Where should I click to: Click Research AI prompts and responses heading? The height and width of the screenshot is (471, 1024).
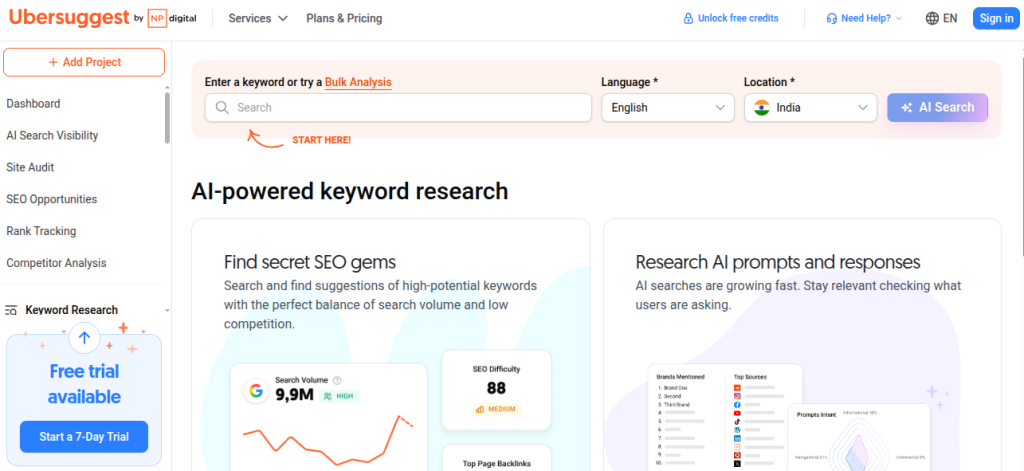click(778, 263)
